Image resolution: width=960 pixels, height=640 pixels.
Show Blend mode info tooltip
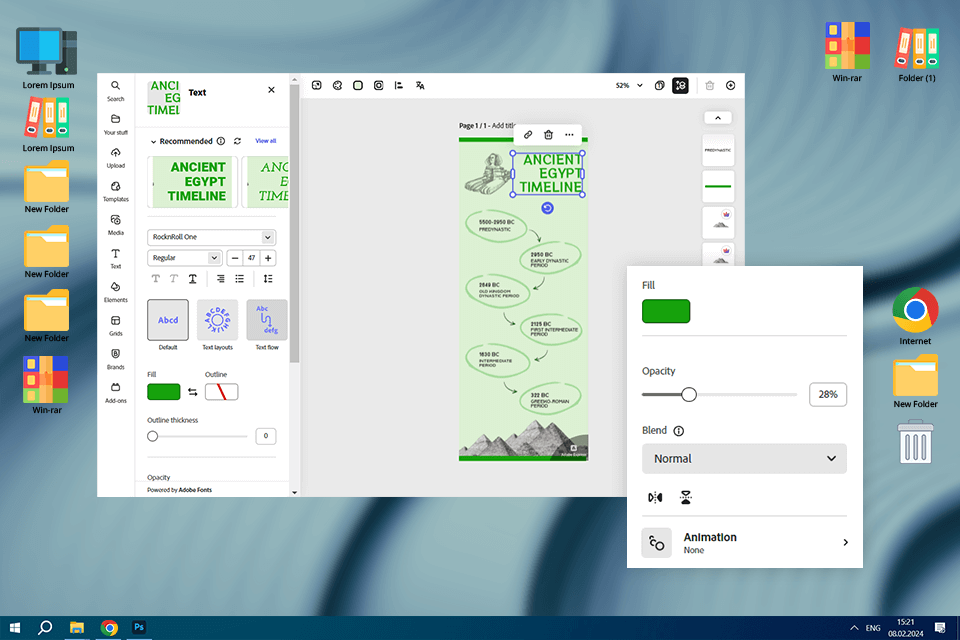[678, 431]
